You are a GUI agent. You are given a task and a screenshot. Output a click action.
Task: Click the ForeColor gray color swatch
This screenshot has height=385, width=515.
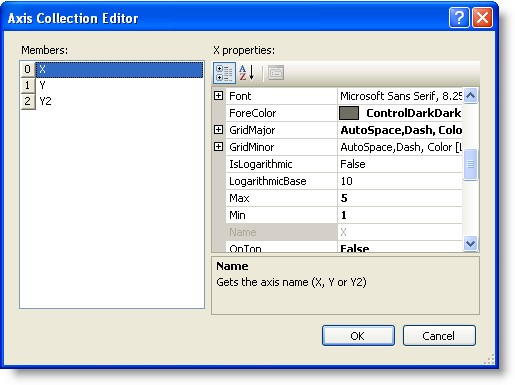click(349, 113)
